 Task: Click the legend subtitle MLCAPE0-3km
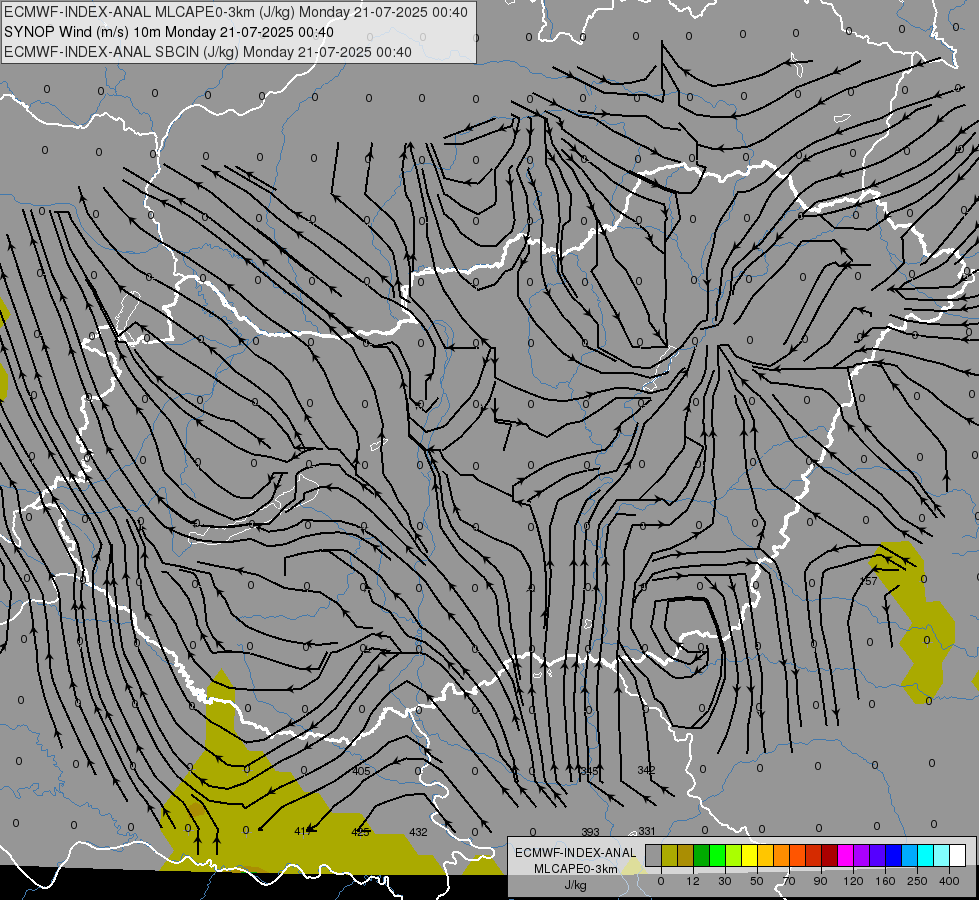[x=576, y=869]
